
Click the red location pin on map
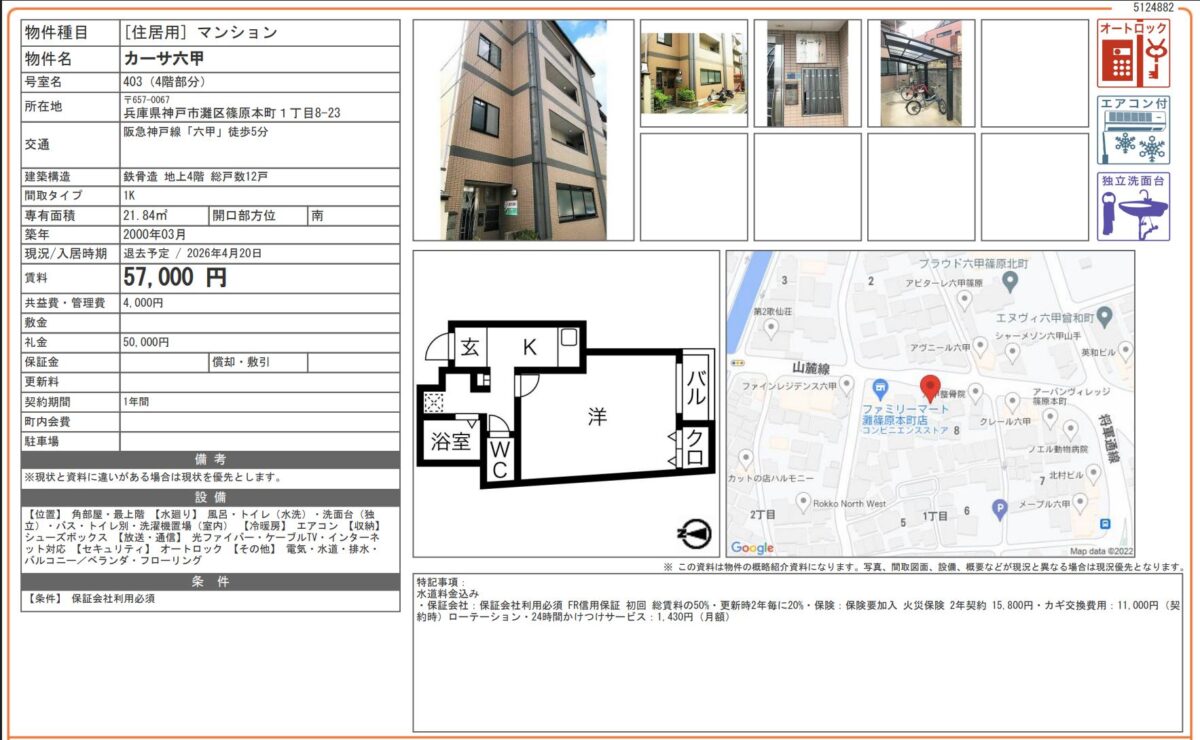pyautogui.click(x=930, y=388)
